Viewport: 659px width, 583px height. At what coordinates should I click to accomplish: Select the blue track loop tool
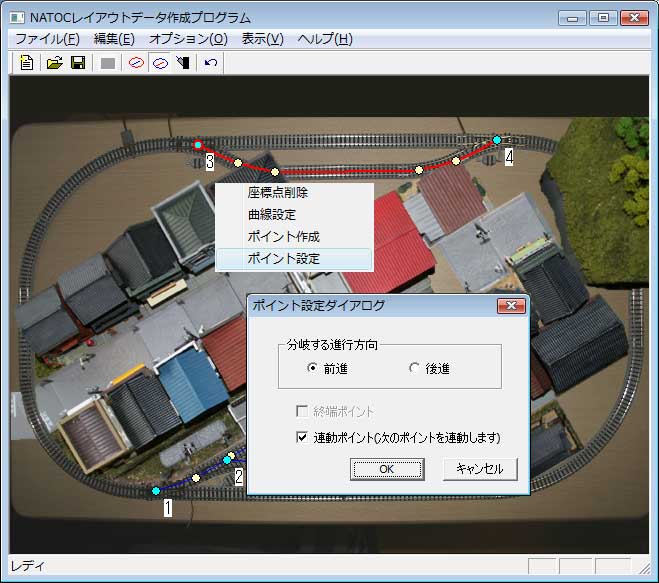160,63
